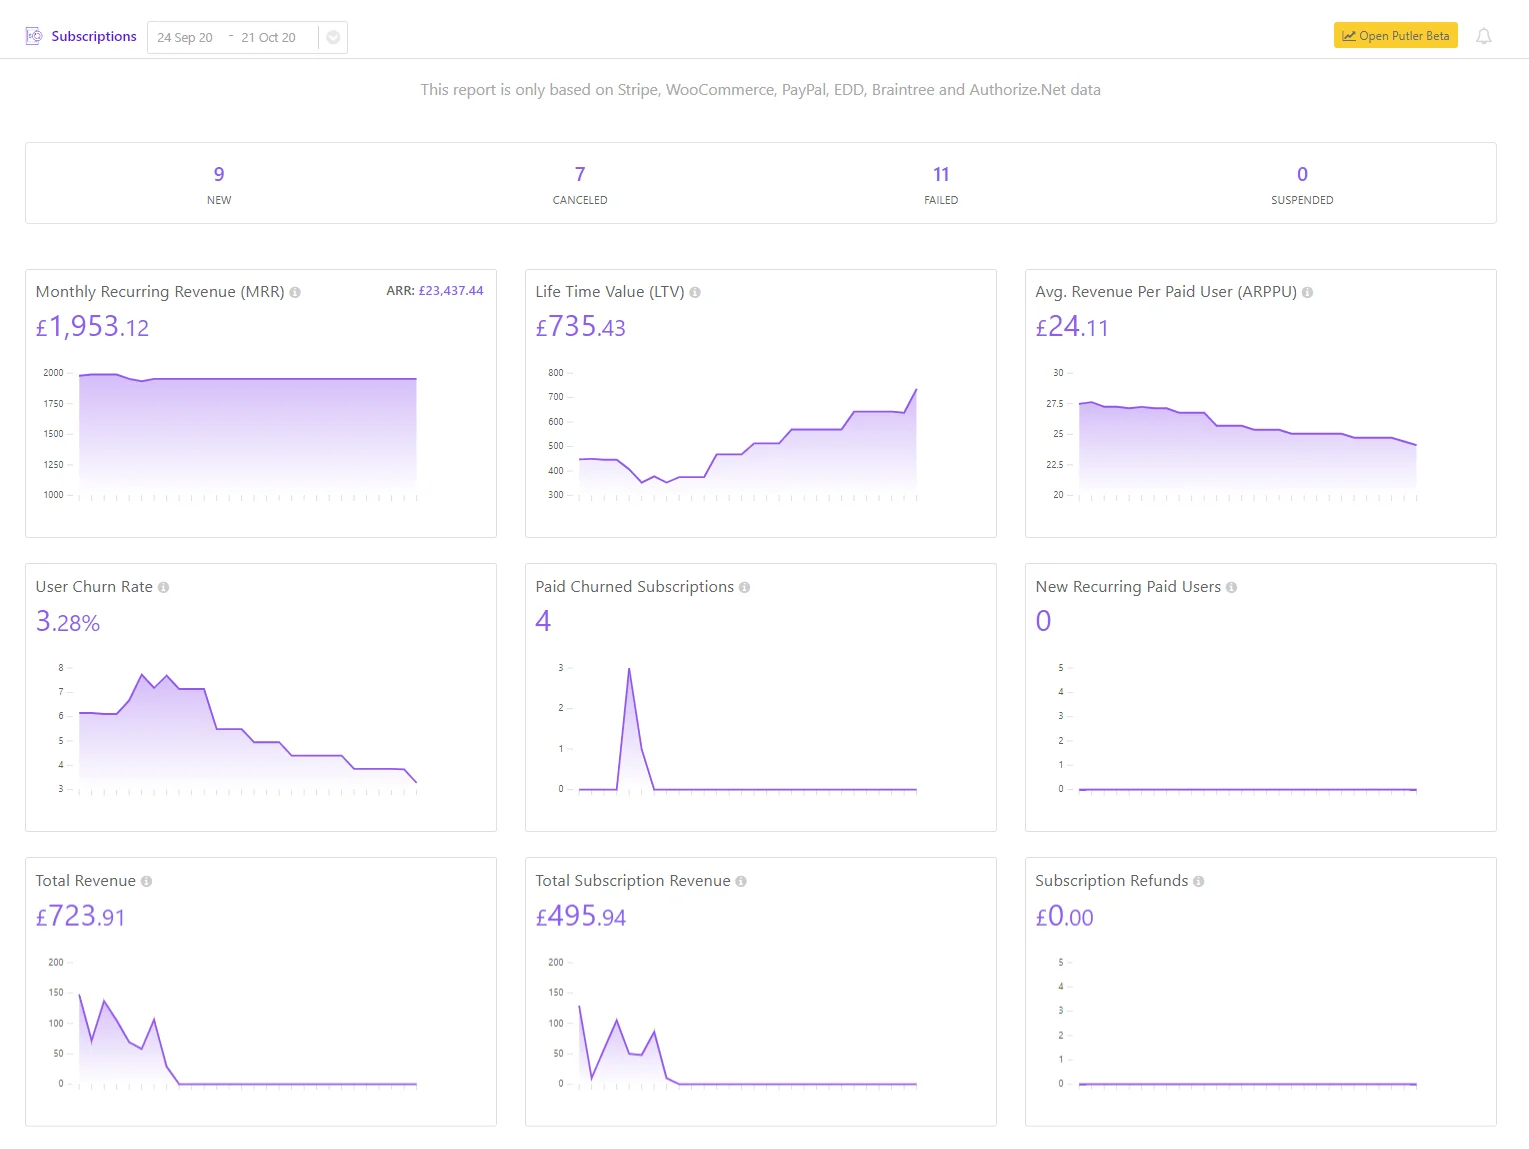Click the Paid Churned Subscriptions value 4
Image resolution: width=1529 pixels, height=1149 pixels.
coord(543,622)
